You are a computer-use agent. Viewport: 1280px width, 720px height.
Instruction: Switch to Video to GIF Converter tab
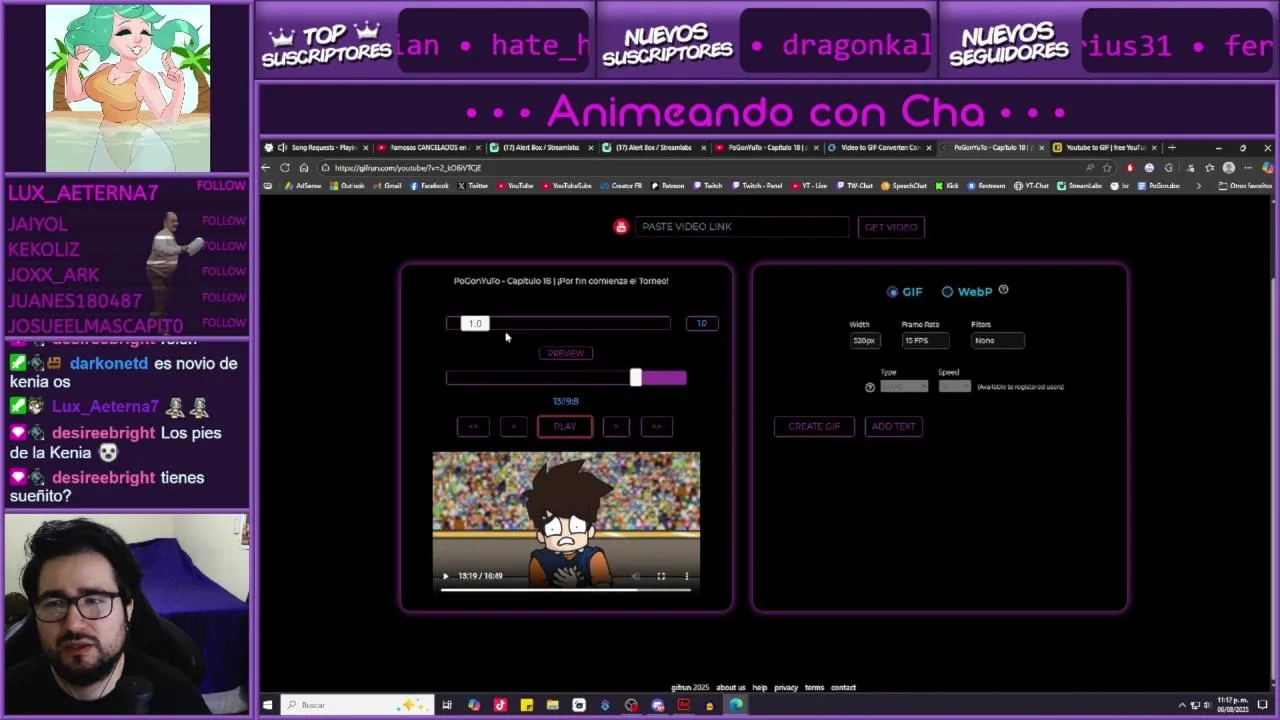click(x=879, y=148)
